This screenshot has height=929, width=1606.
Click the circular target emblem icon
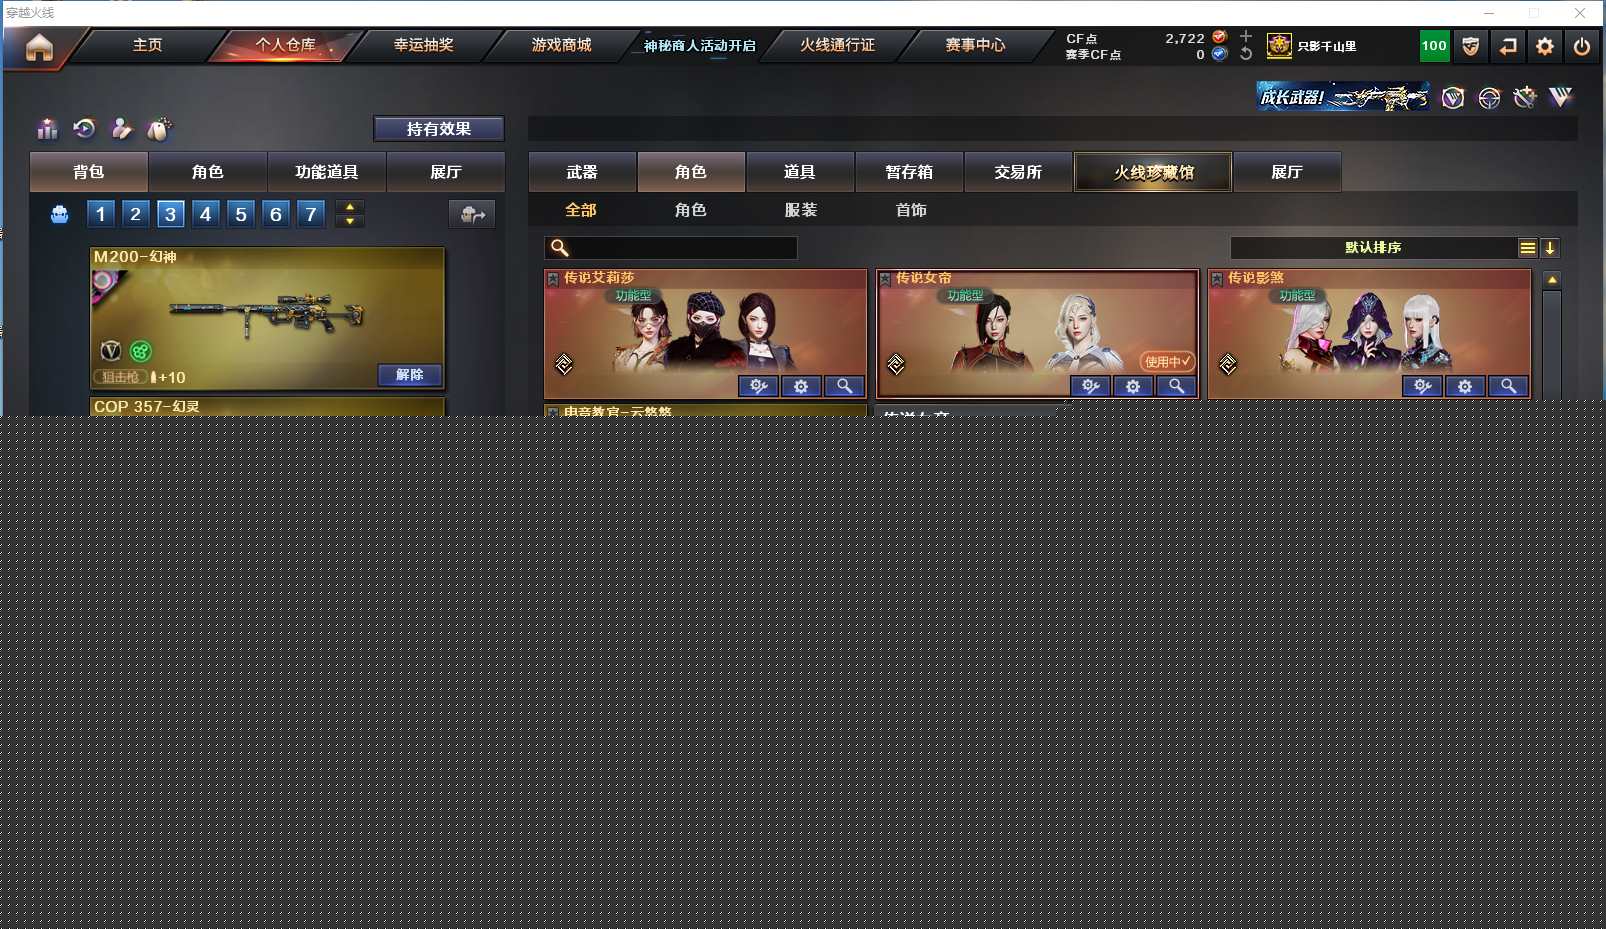[1489, 97]
